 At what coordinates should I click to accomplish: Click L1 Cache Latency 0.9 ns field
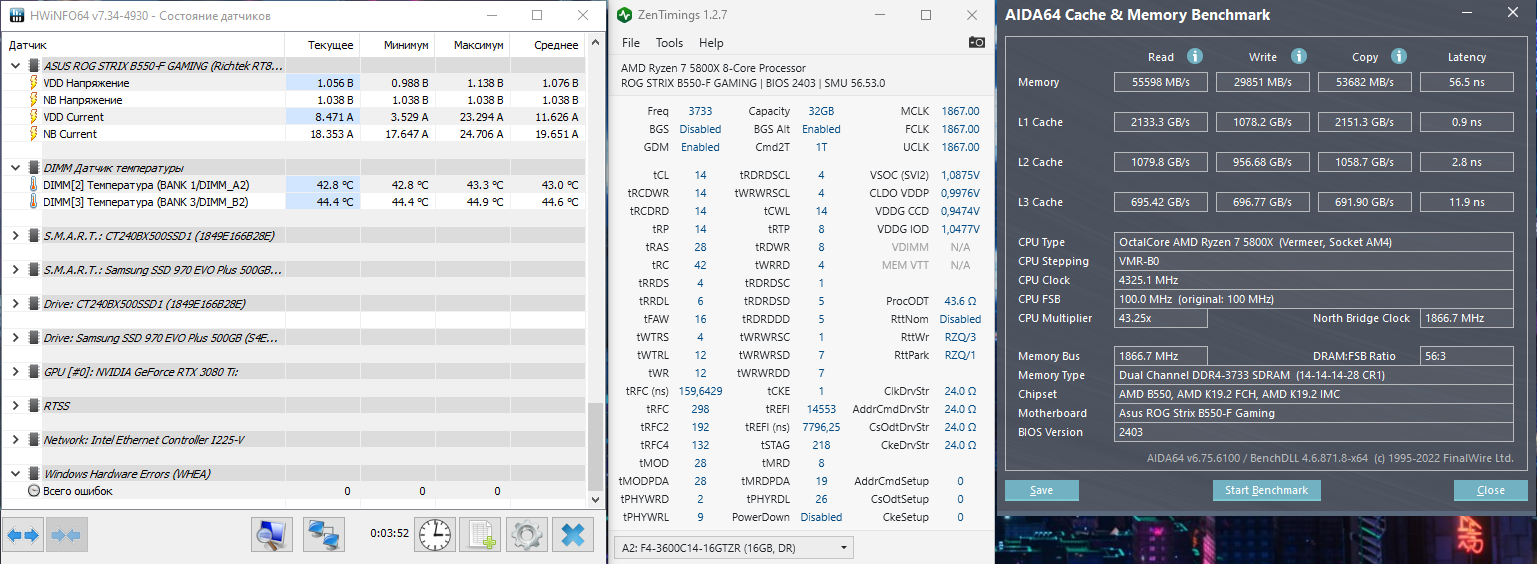click(x=1467, y=123)
